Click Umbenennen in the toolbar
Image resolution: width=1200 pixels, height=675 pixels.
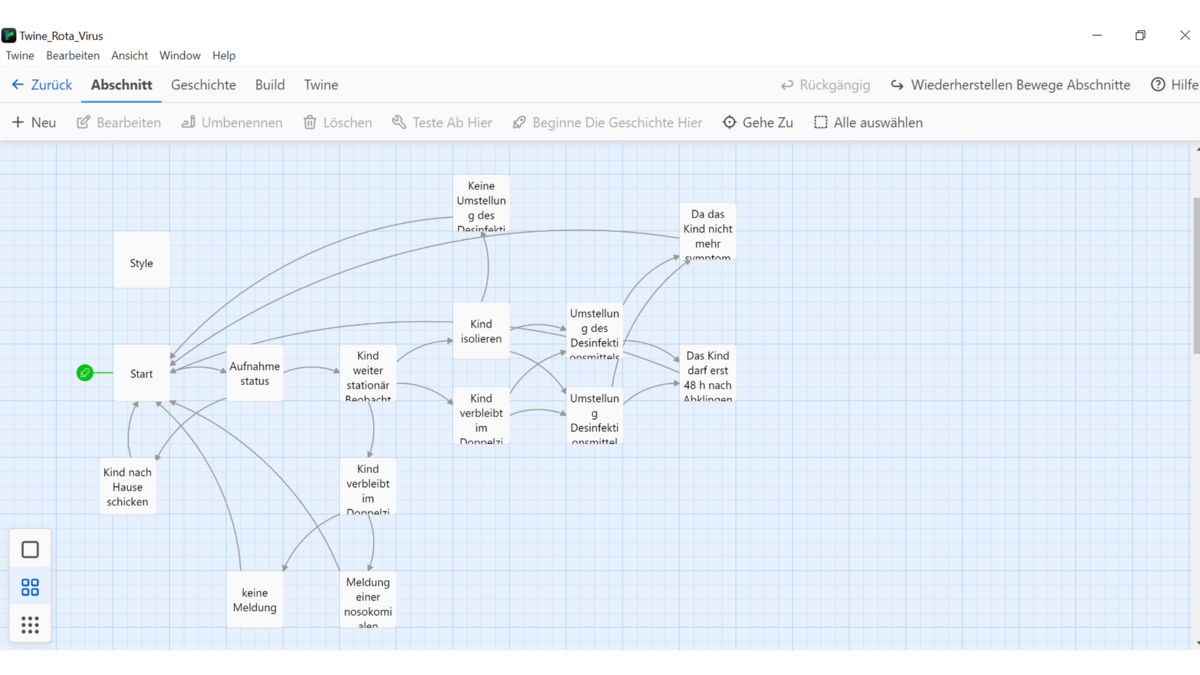point(231,122)
